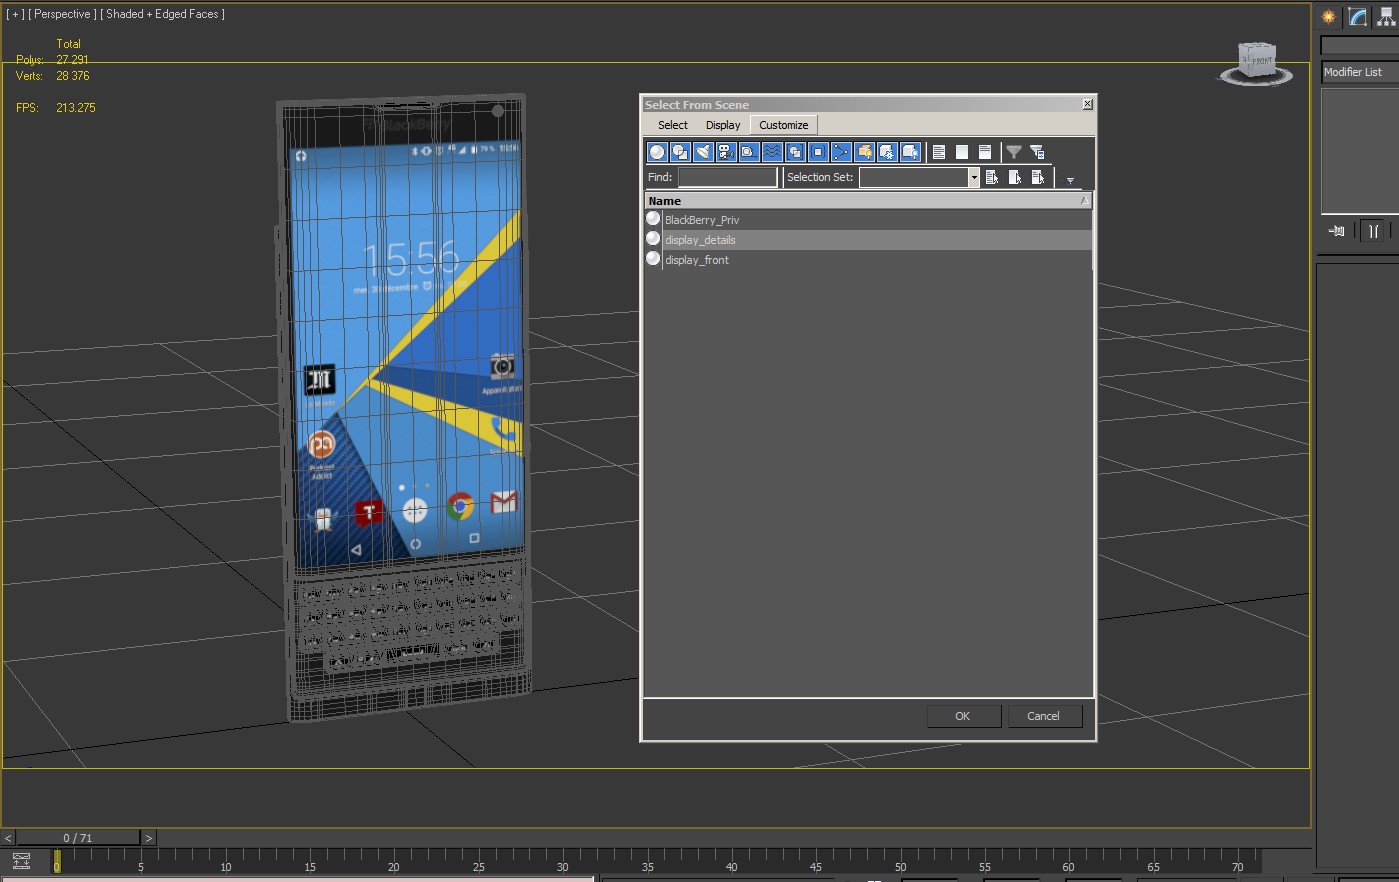Toggle Display Helpers tape-measure filter icon
The width and height of the screenshot is (1399, 882).
point(749,152)
